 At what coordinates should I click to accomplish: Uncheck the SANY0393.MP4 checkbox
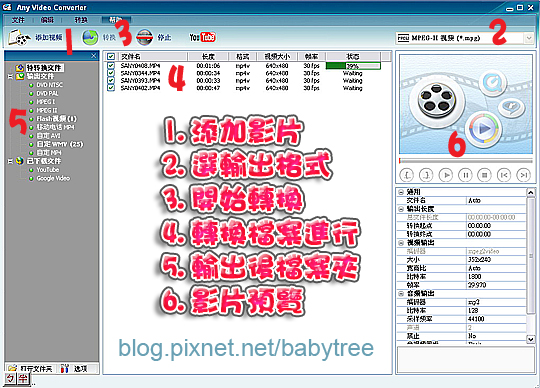pos(111,80)
